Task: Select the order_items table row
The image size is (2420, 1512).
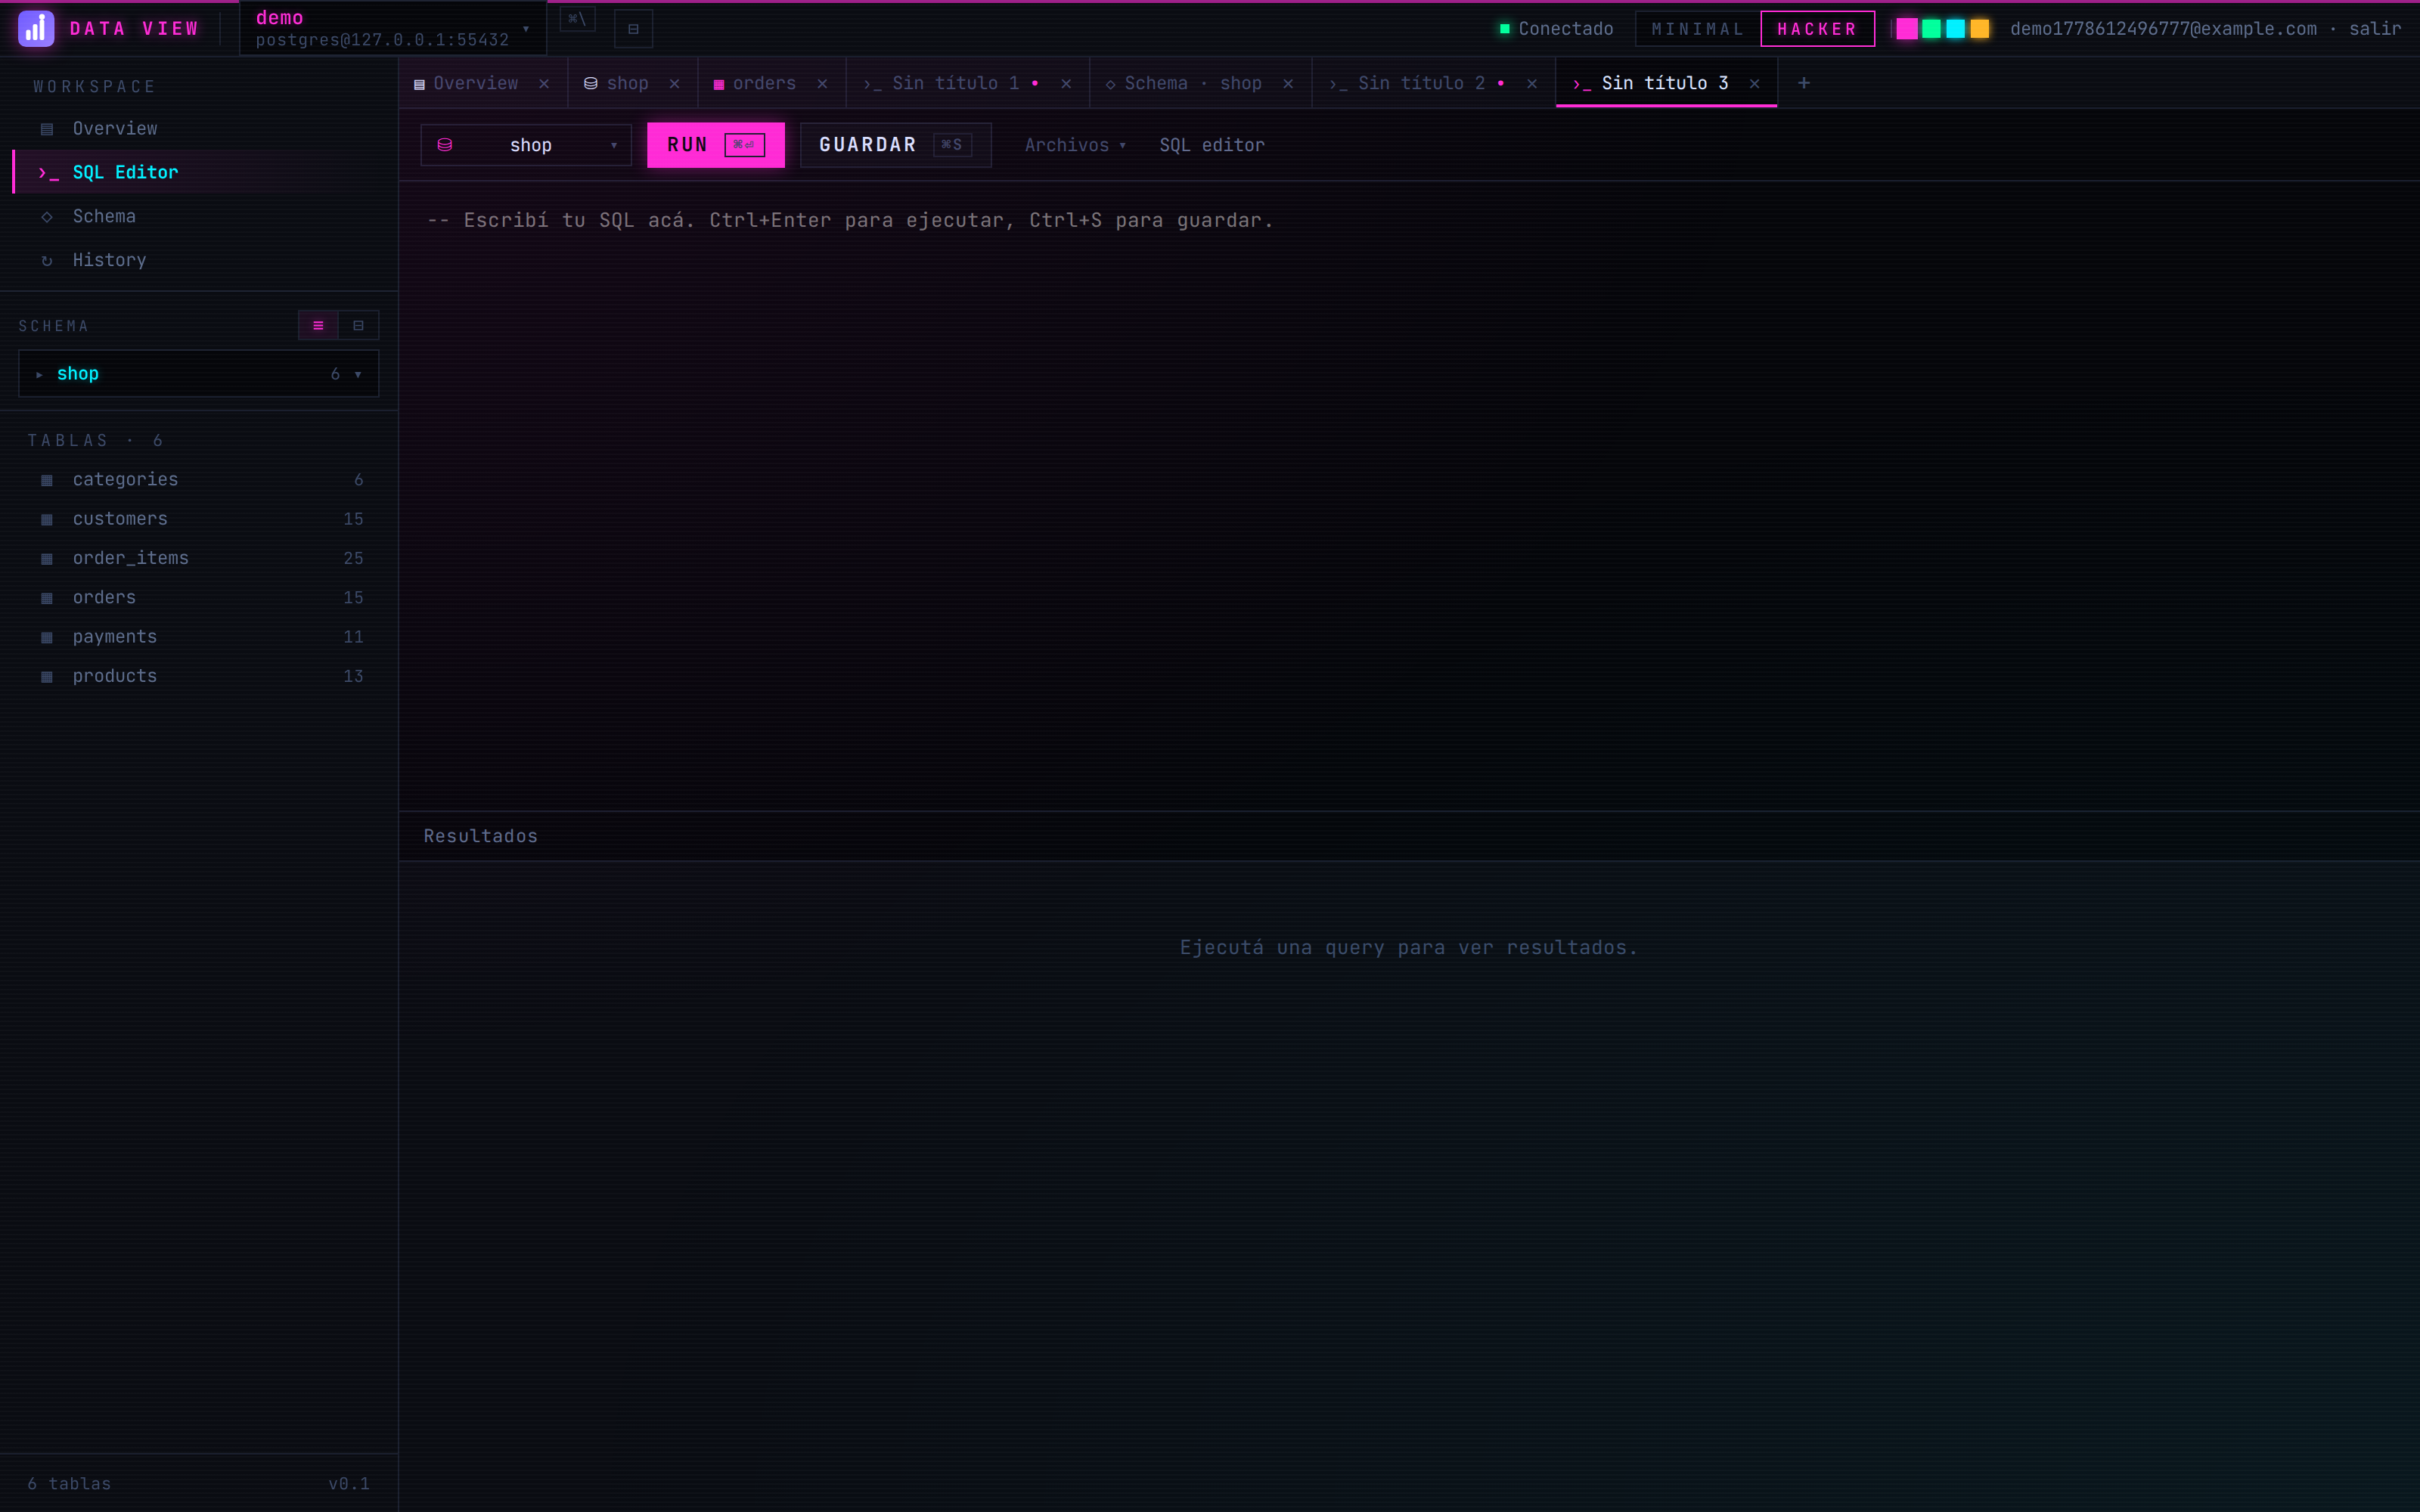Action: 199,559
